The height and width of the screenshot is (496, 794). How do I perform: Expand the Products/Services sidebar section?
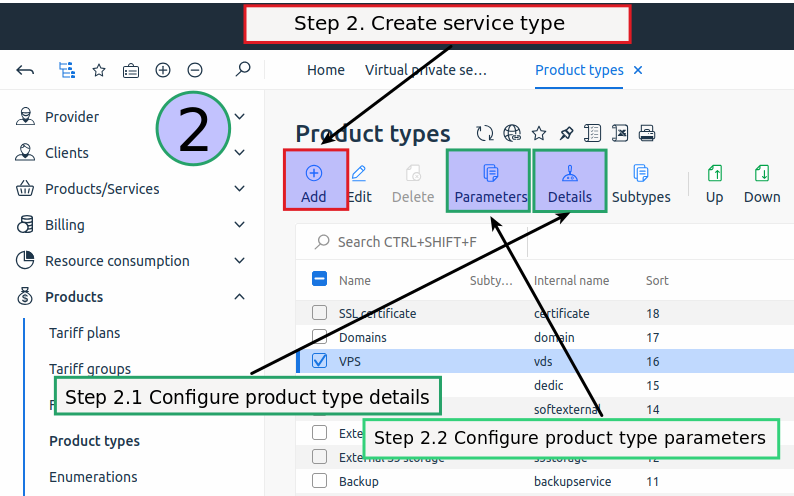[x=239, y=189]
